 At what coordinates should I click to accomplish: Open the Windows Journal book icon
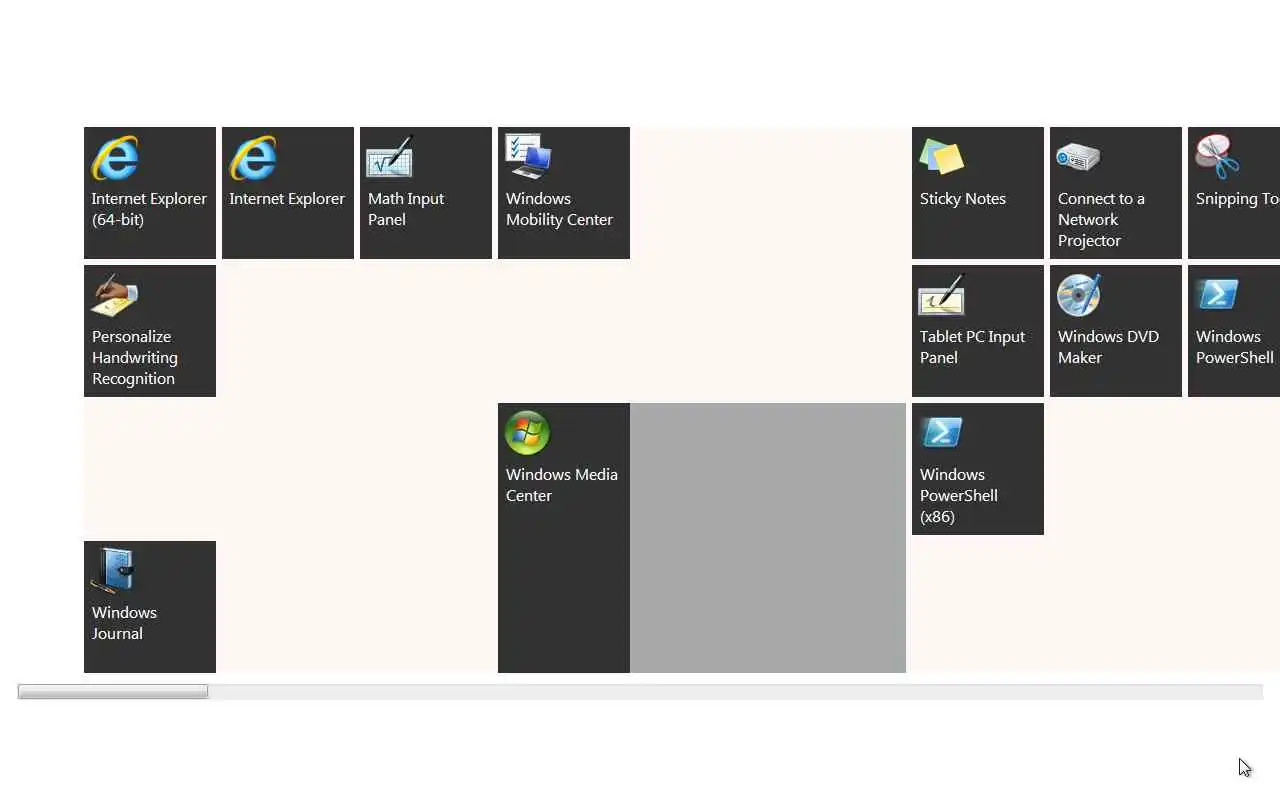(x=113, y=572)
